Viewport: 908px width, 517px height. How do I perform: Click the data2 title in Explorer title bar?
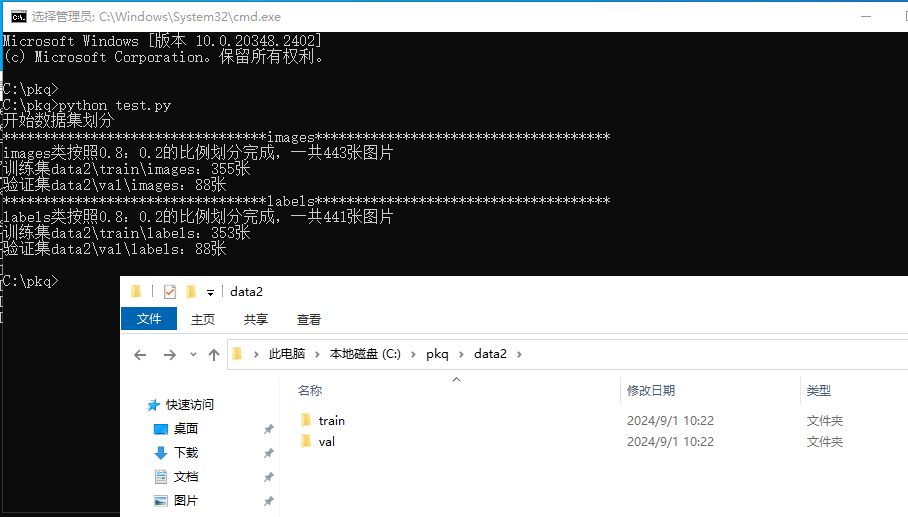pyautogui.click(x=246, y=292)
